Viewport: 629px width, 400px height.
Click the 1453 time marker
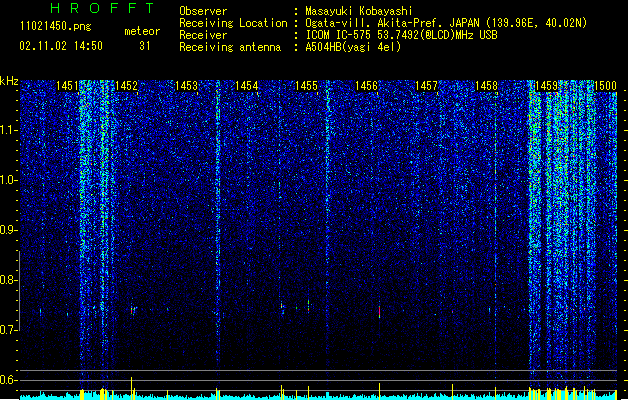pos(187,86)
